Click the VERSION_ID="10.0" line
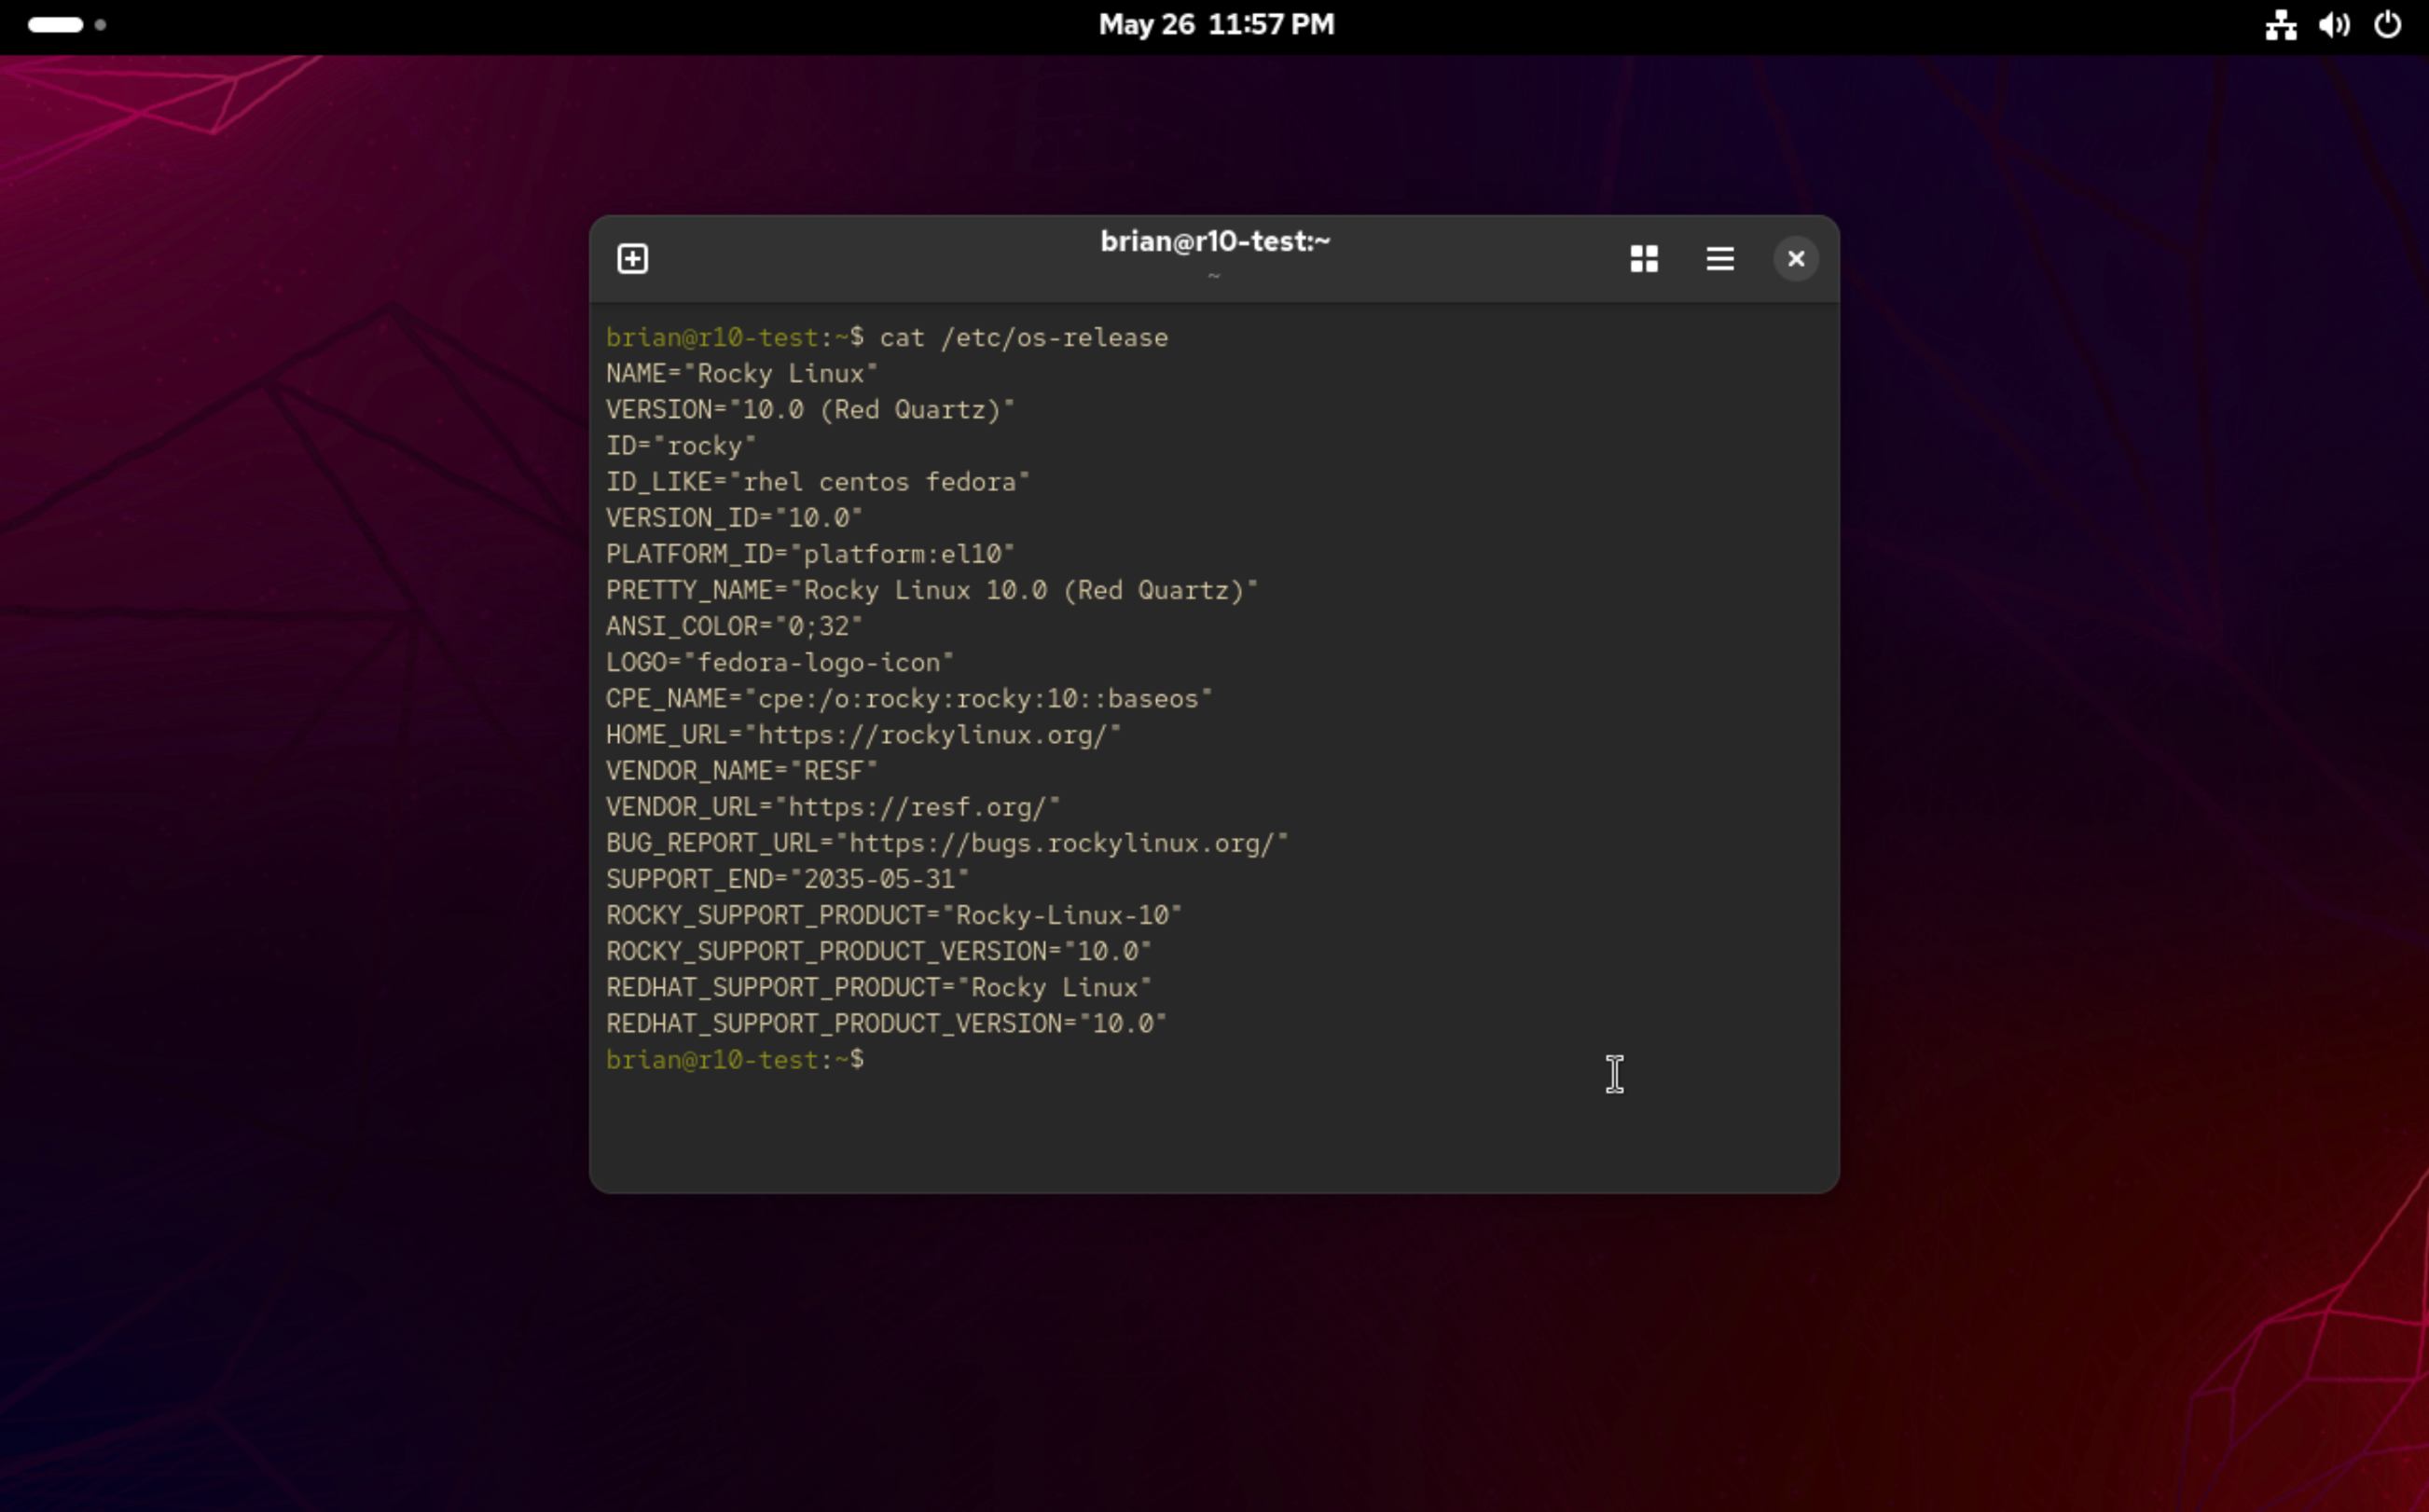The height and width of the screenshot is (1512, 2429). (x=733, y=518)
